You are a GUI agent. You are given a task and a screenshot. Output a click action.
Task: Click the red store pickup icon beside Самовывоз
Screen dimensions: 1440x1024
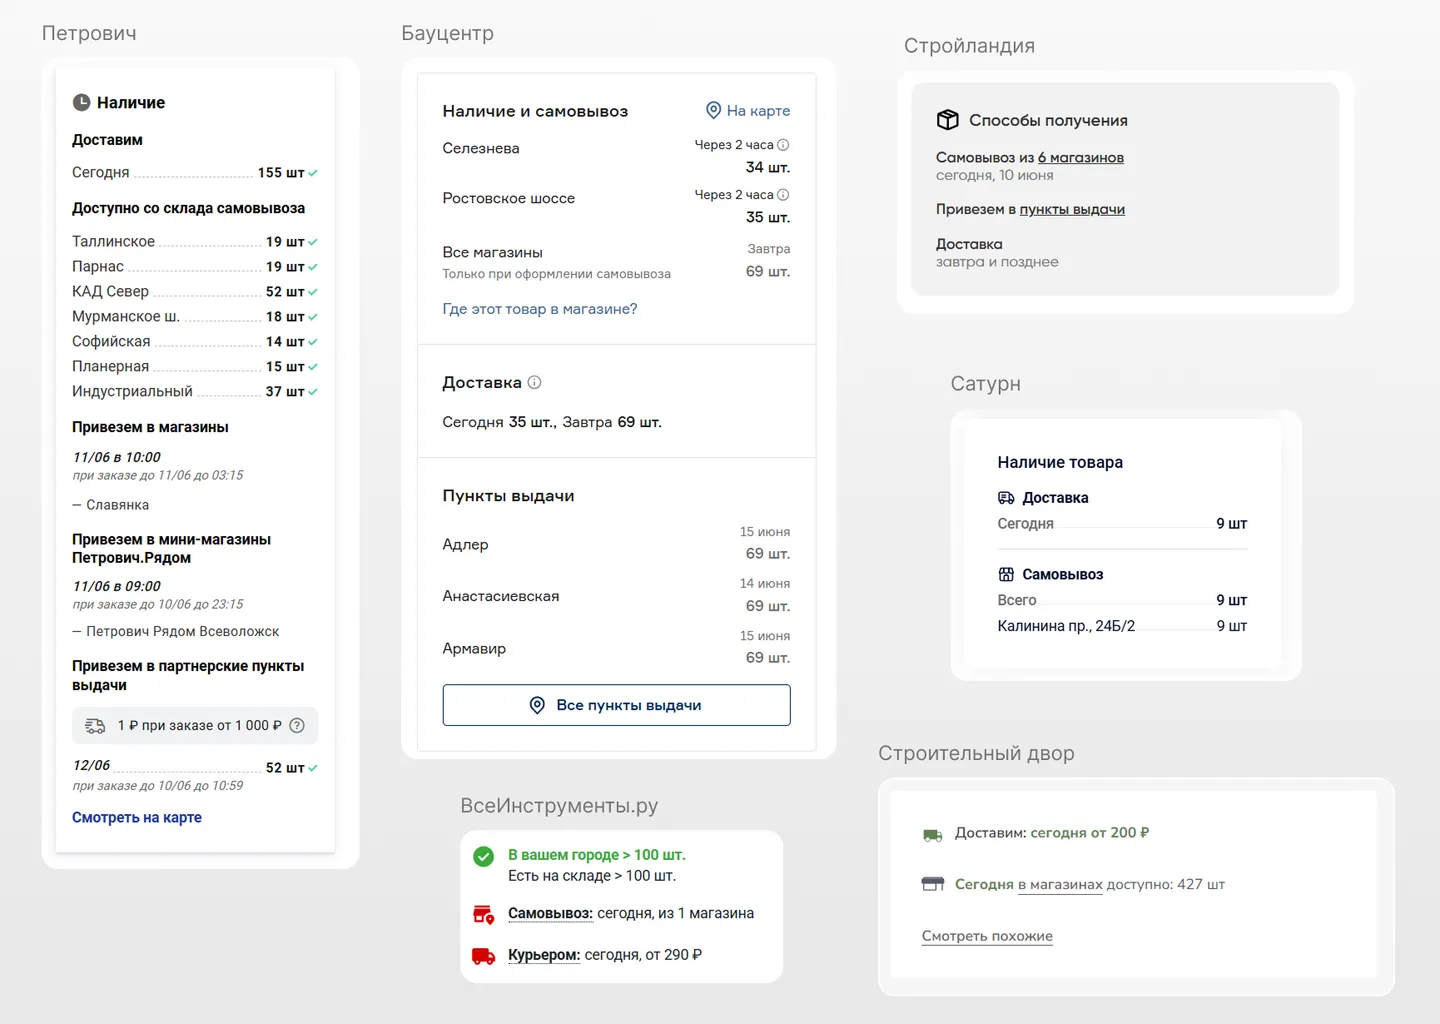[483, 914]
